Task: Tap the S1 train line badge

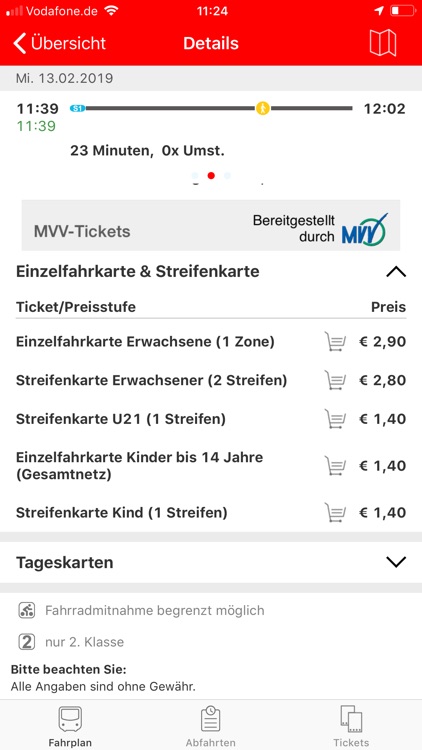Action: 77,109
